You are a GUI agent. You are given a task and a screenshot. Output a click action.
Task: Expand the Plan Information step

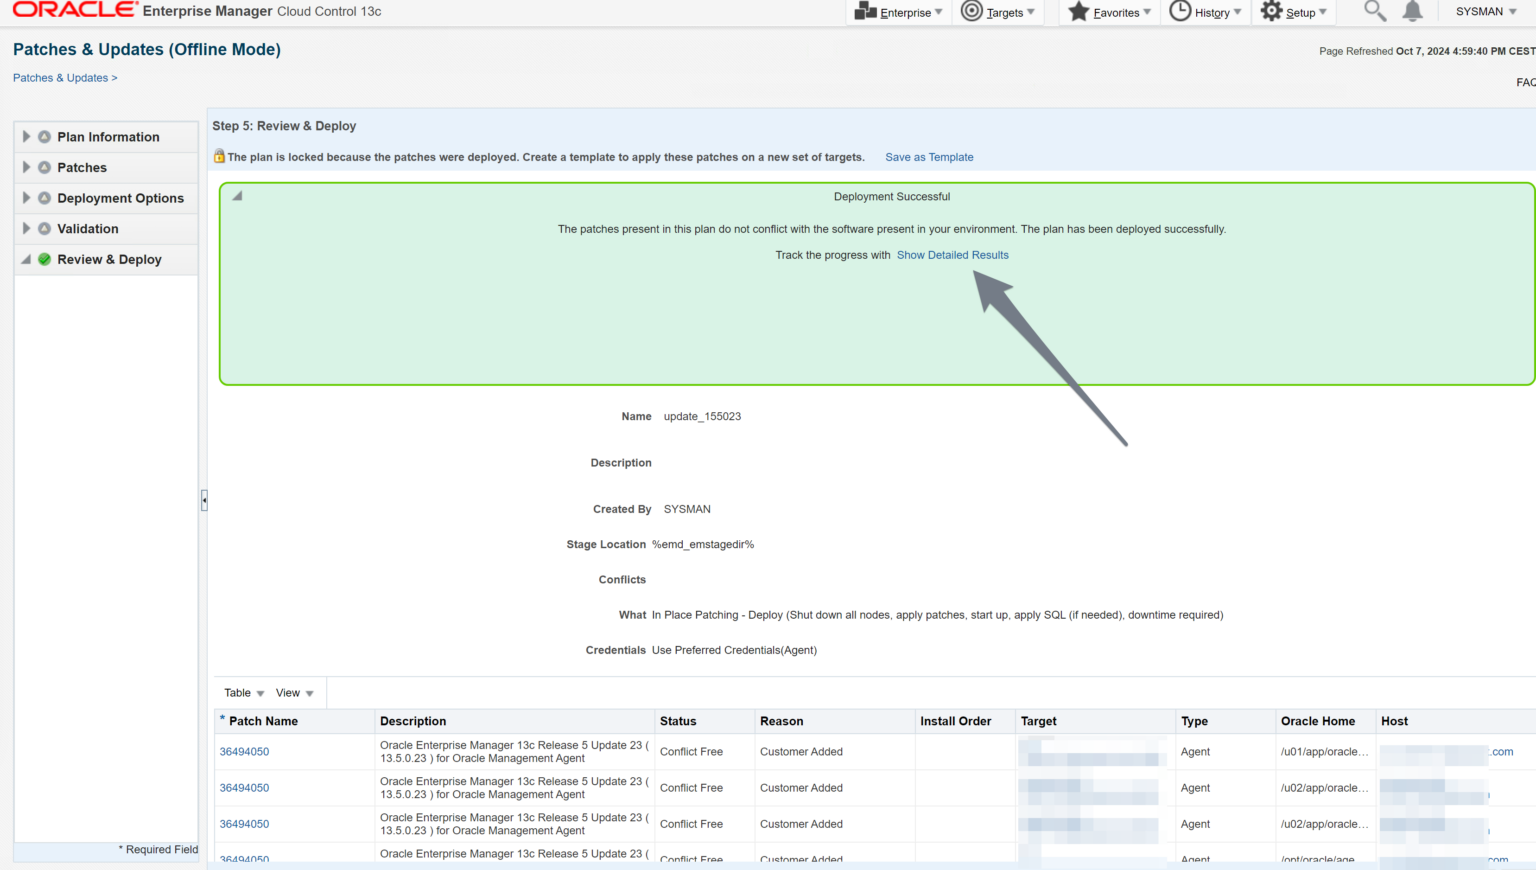pyautogui.click(x=27, y=136)
